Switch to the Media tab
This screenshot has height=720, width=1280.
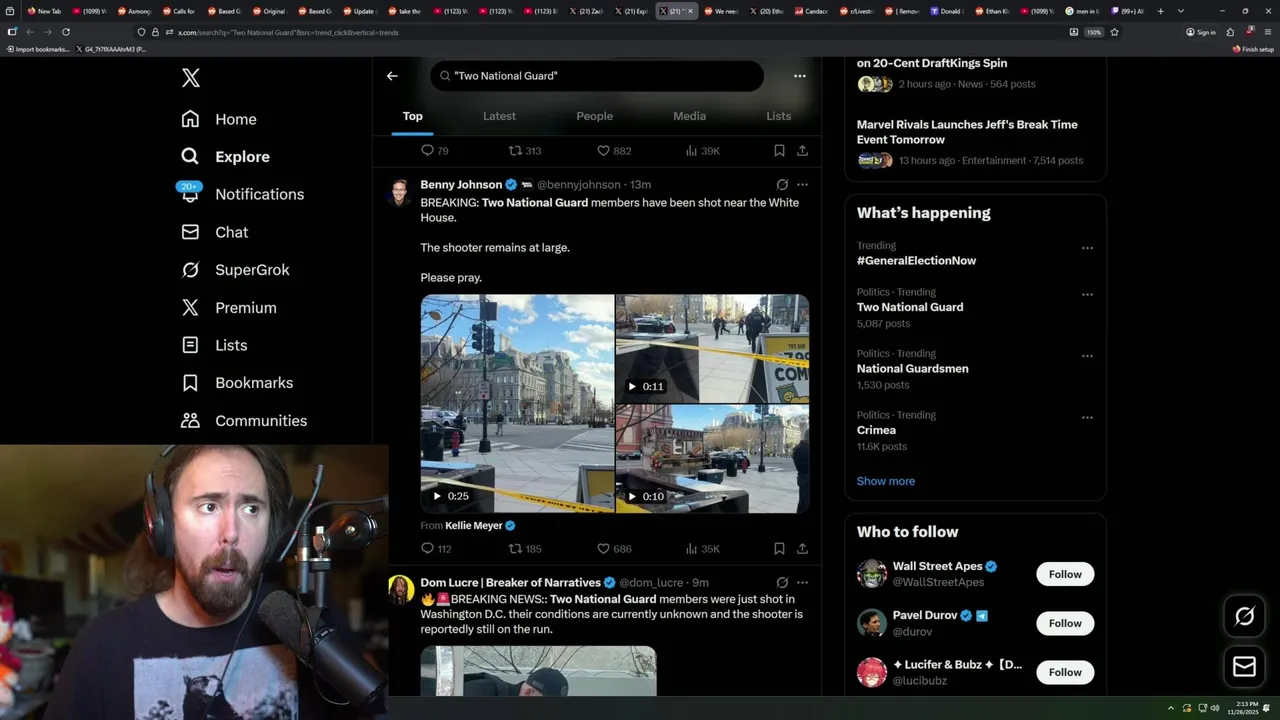coord(689,116)
